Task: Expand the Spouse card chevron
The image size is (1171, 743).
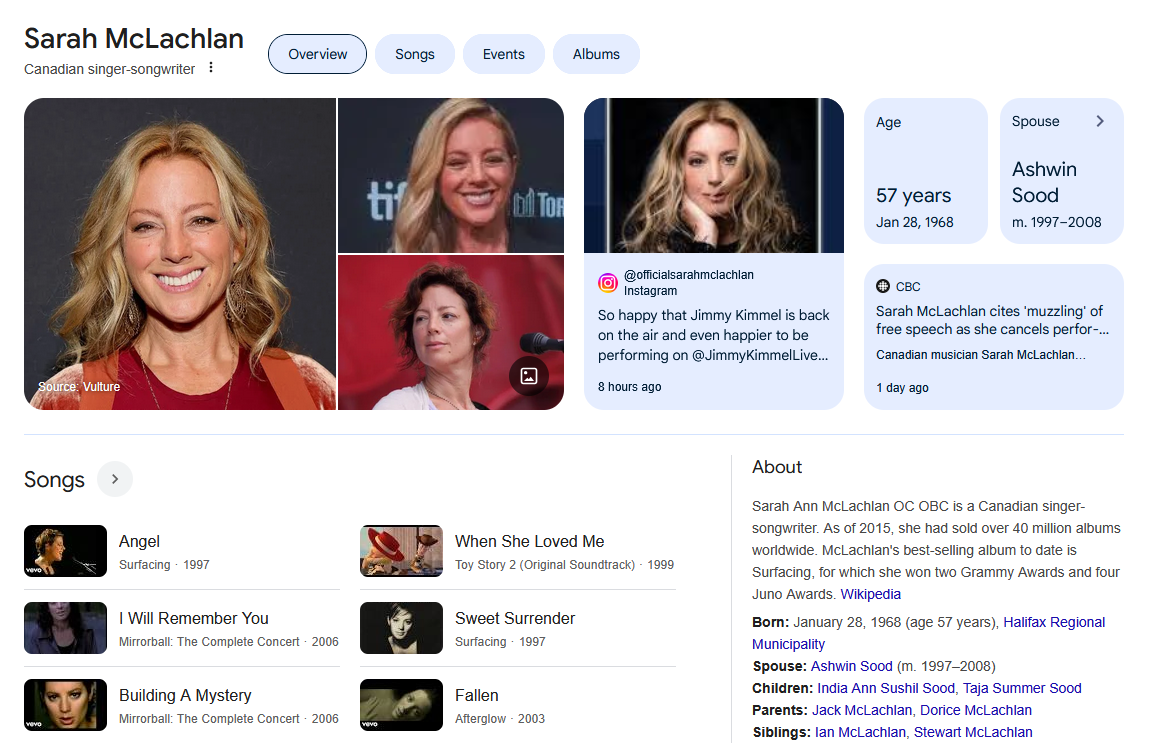Action: pyautogui.click(x=1100, y=121)
